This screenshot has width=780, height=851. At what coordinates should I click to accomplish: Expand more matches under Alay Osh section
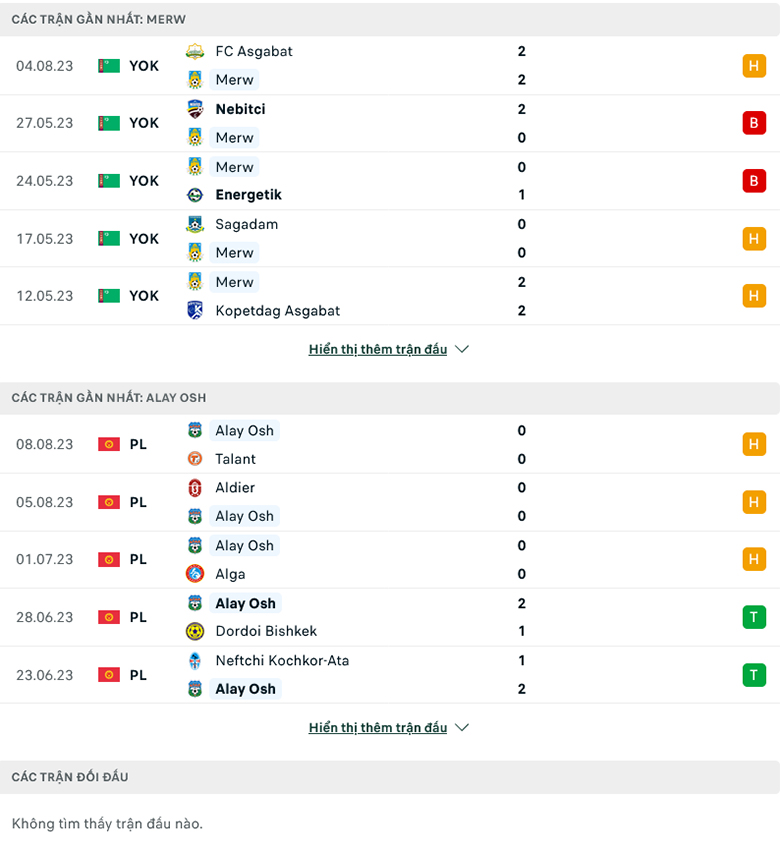[x=378, y=727]
